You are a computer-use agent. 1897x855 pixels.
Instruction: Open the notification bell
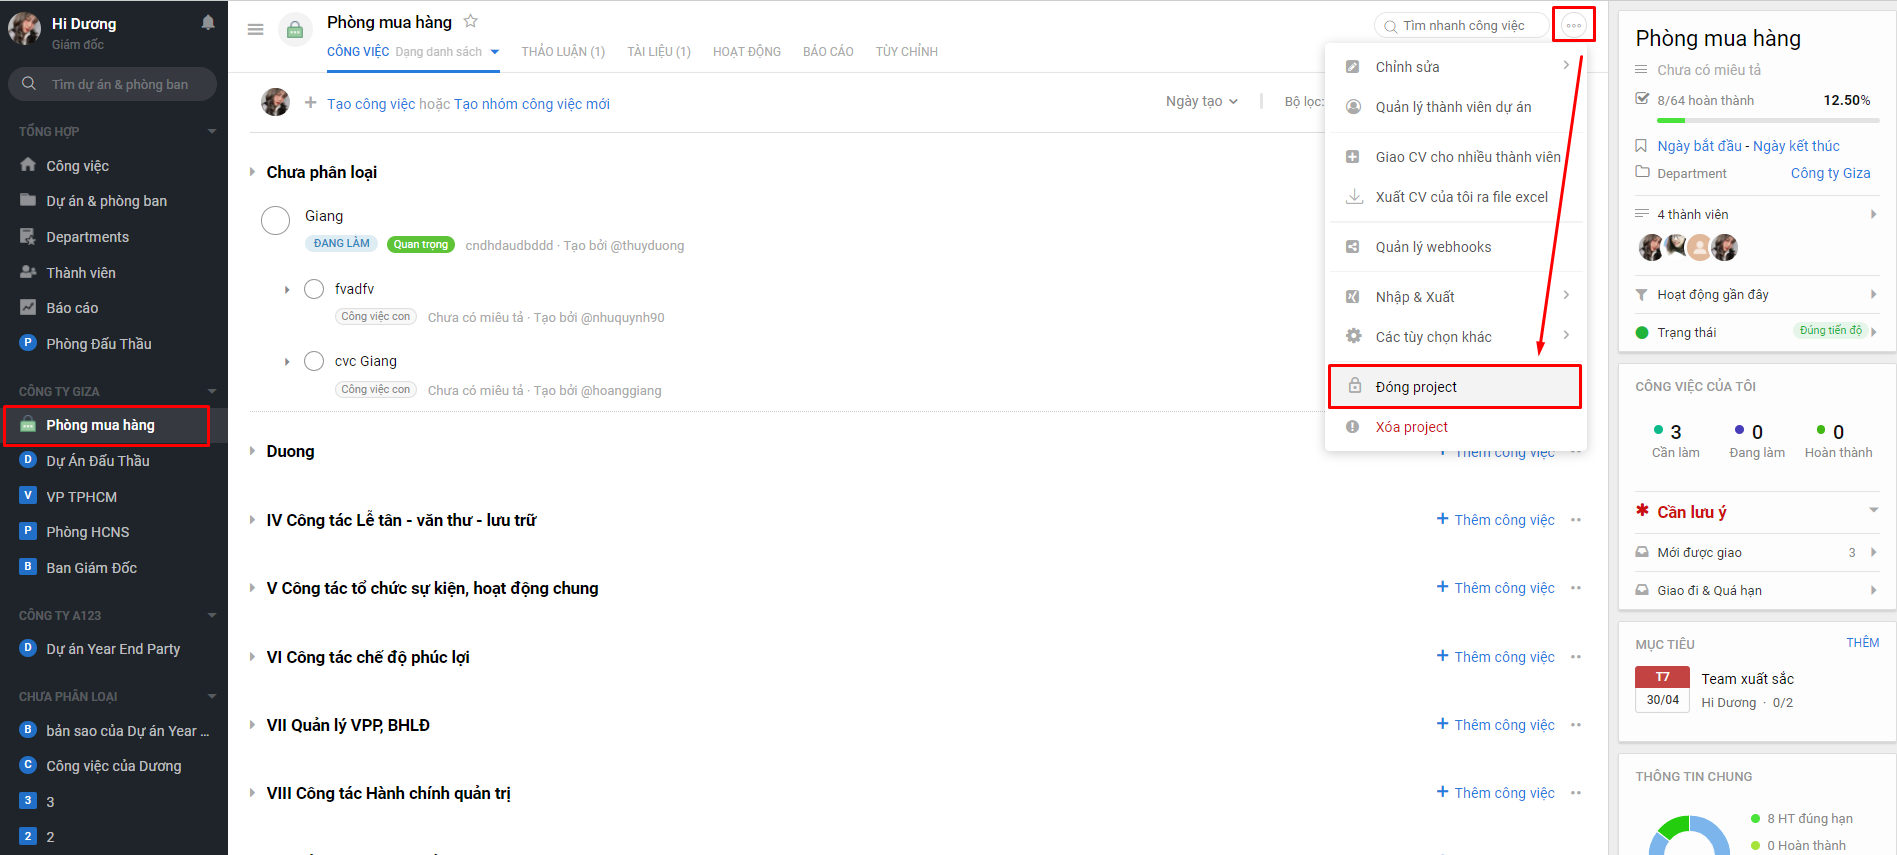(208, 22)
